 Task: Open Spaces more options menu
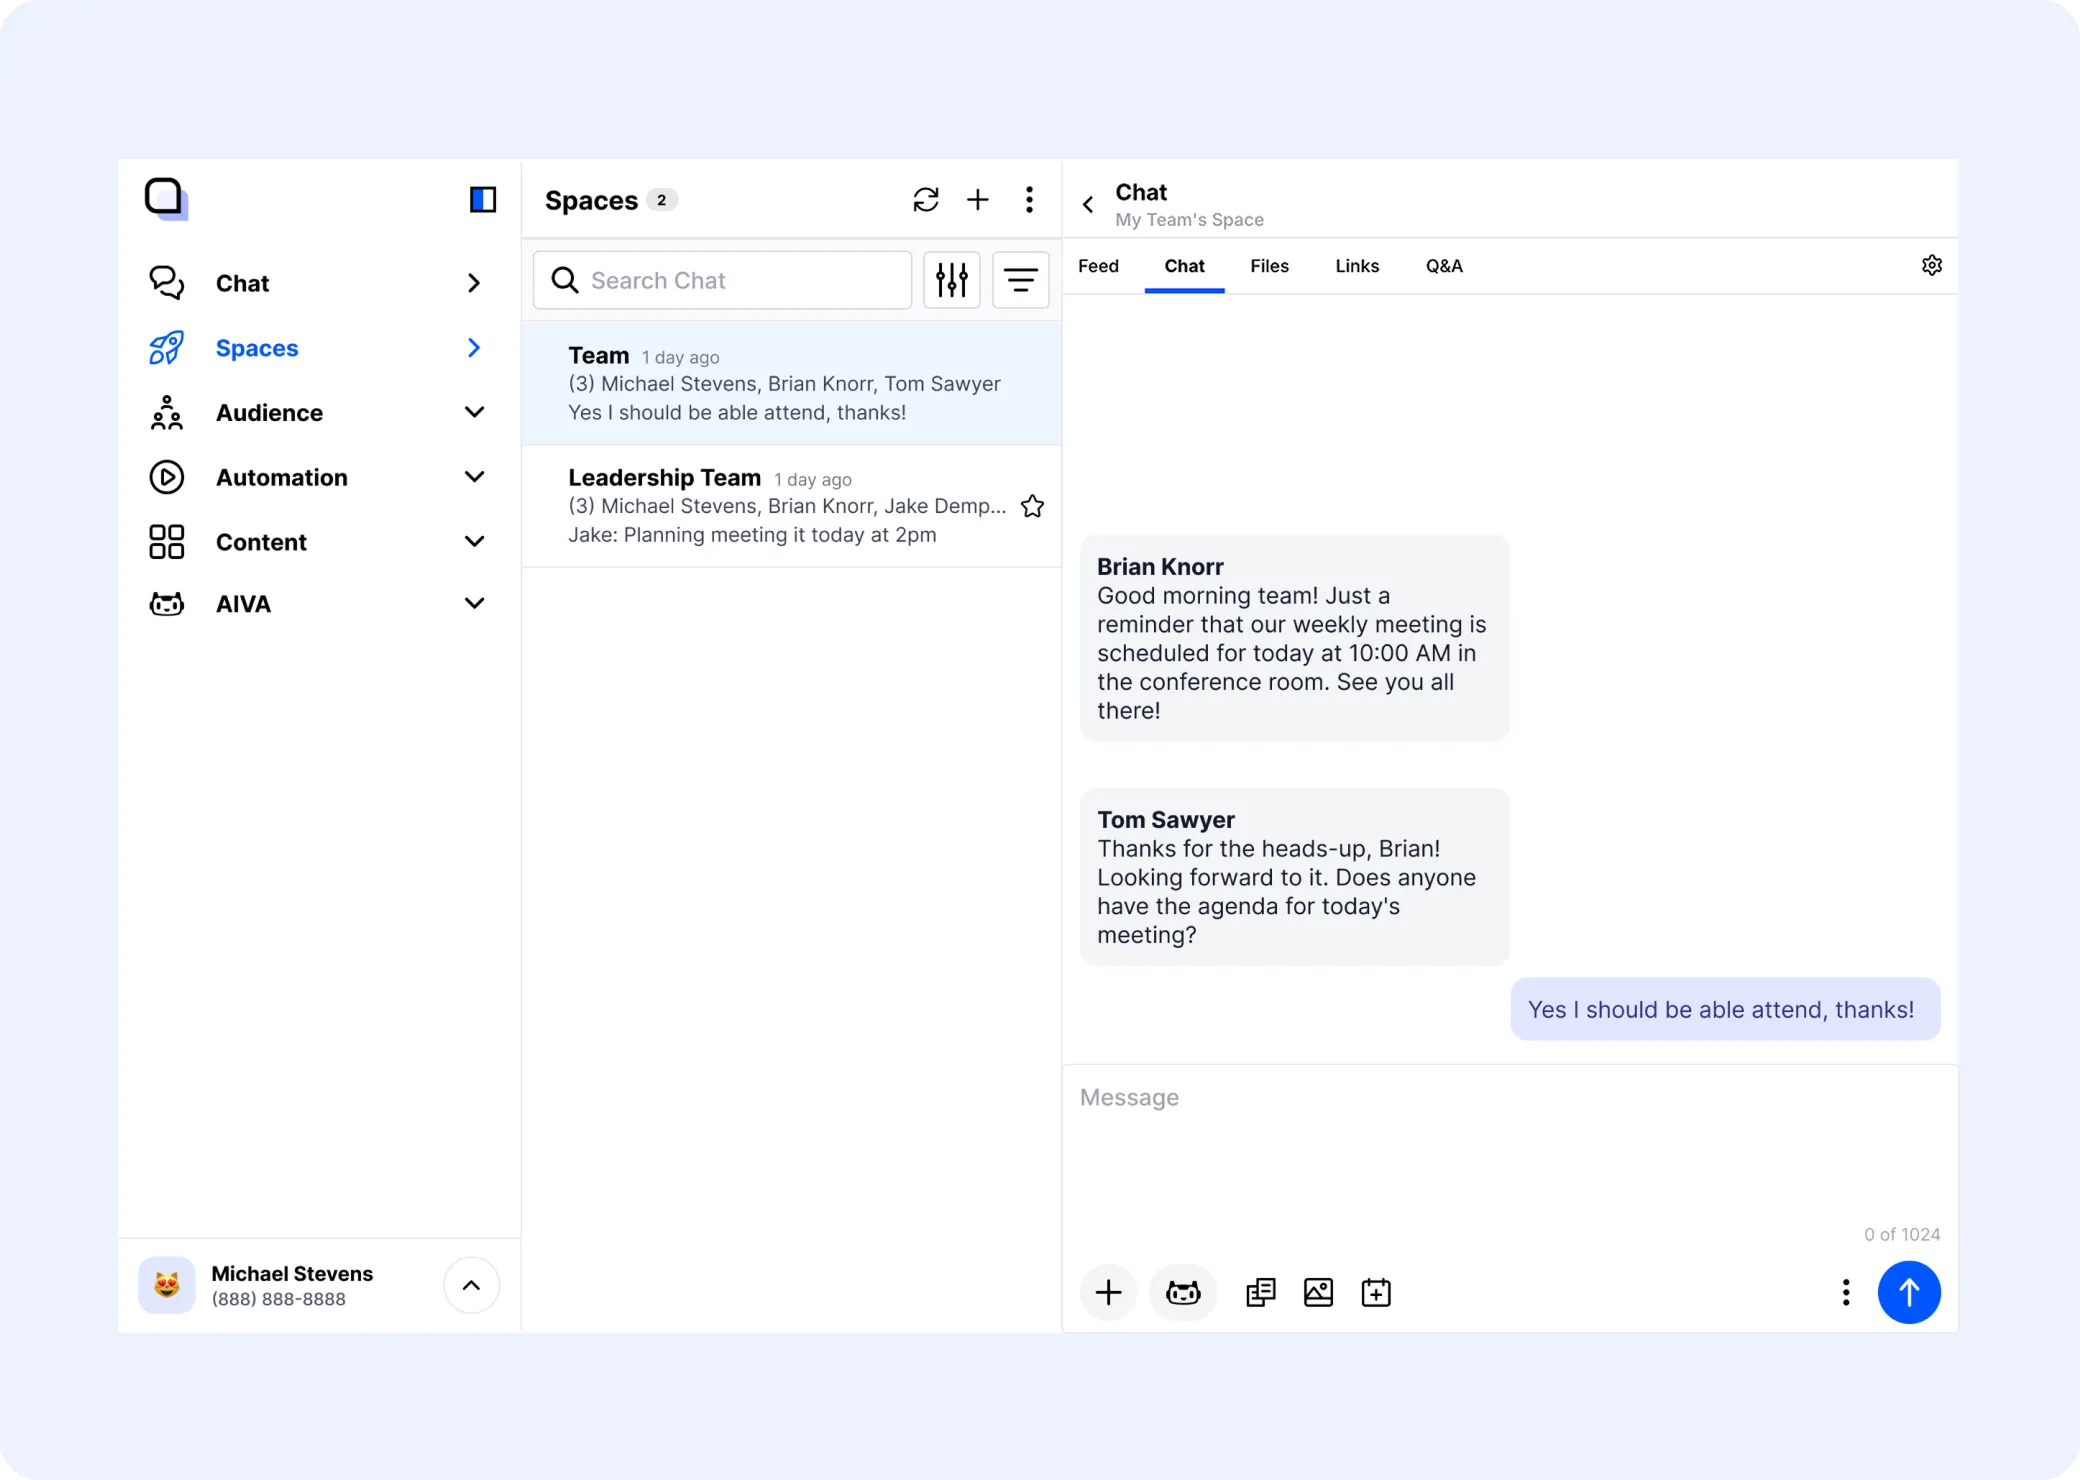pyautogui.click(x=1029, y=200)
